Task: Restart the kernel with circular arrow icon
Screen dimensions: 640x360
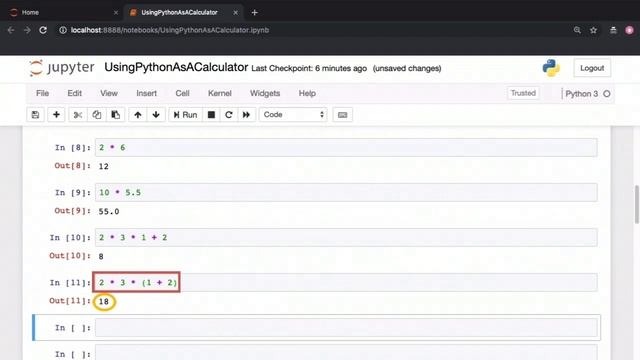Action: click(x=229, y=115)
